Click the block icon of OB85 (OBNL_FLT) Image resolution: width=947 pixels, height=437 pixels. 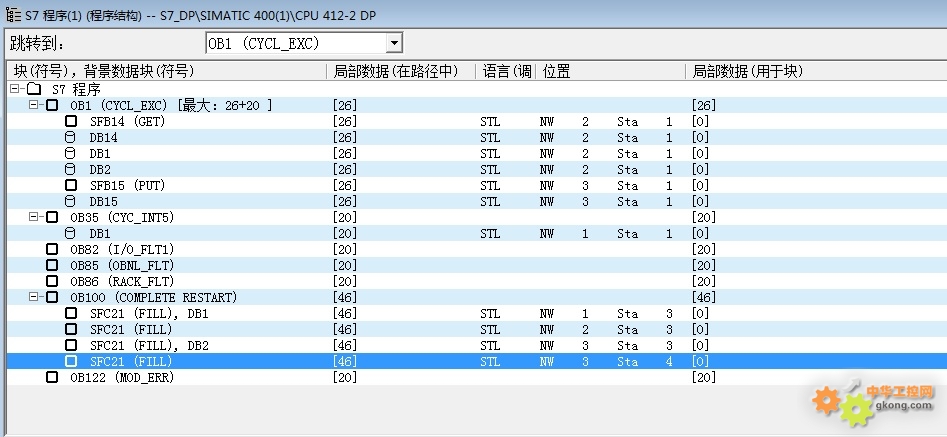53,265
